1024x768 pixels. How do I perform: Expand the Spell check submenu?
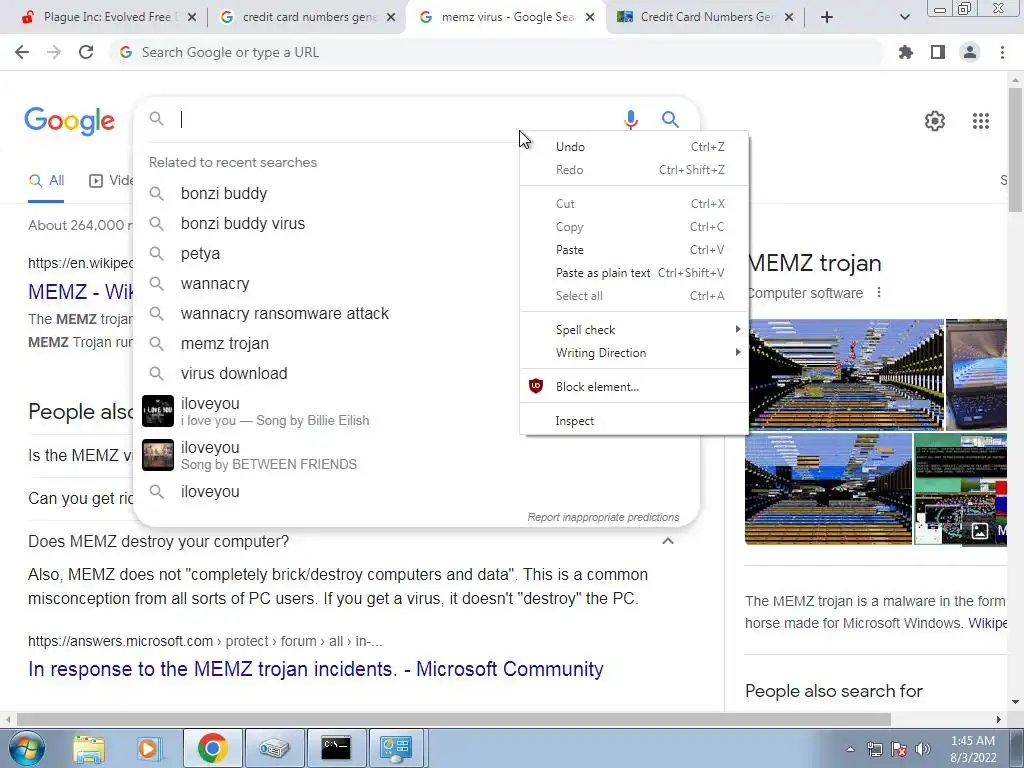click(634, 330)
